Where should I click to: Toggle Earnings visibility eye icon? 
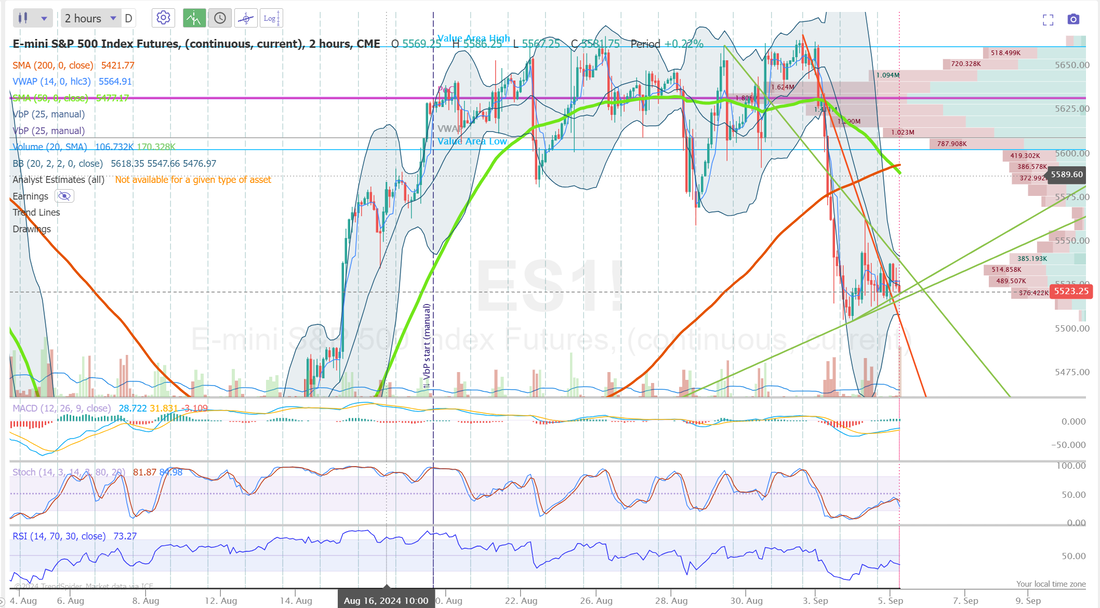click(64, 196)
